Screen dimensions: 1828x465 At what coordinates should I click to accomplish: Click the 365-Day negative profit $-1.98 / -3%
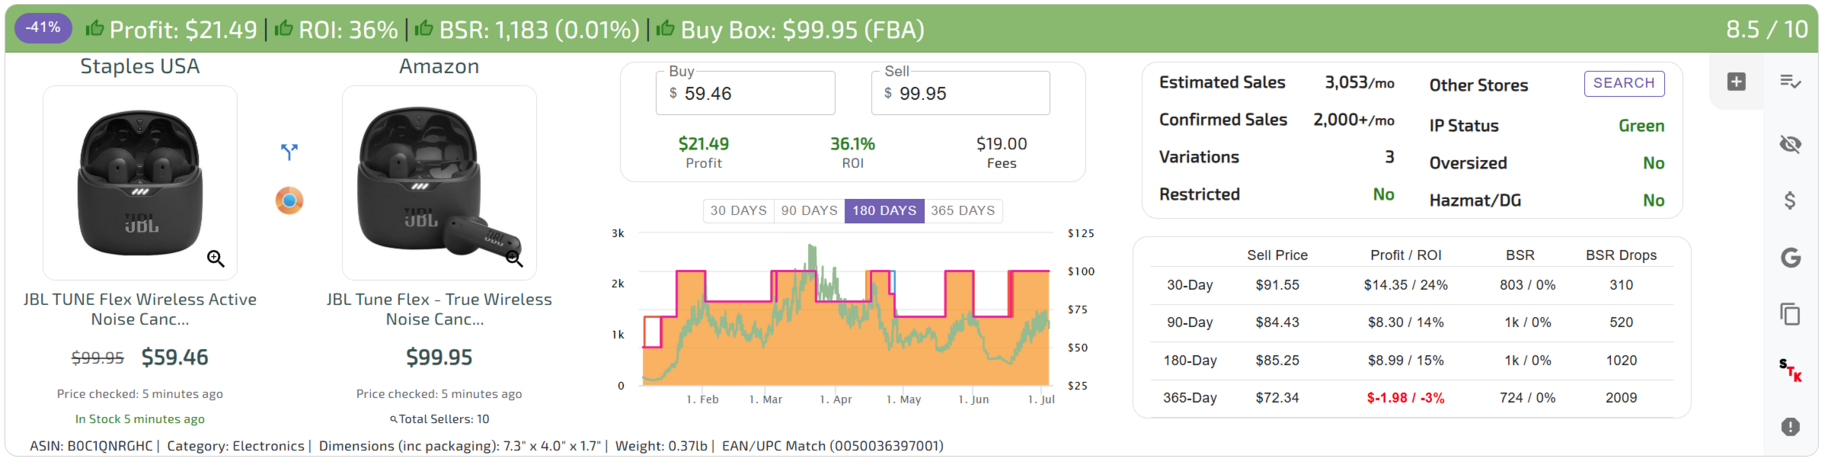click(x=1405, y=398)
